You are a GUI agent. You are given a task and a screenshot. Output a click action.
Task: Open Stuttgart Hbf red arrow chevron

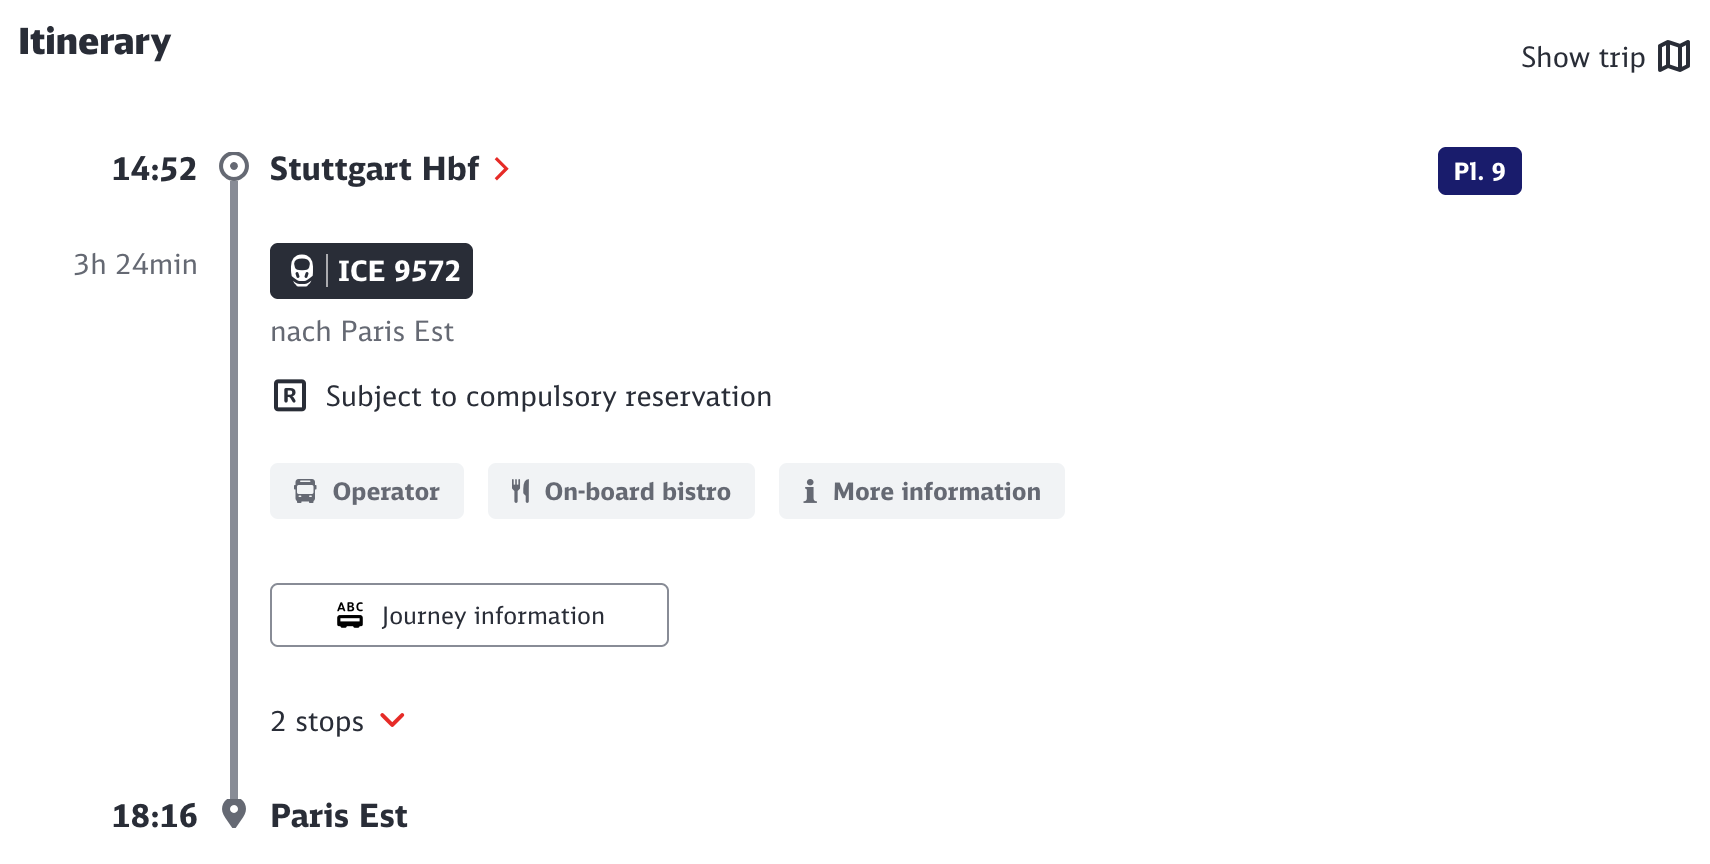pos(502,169)
